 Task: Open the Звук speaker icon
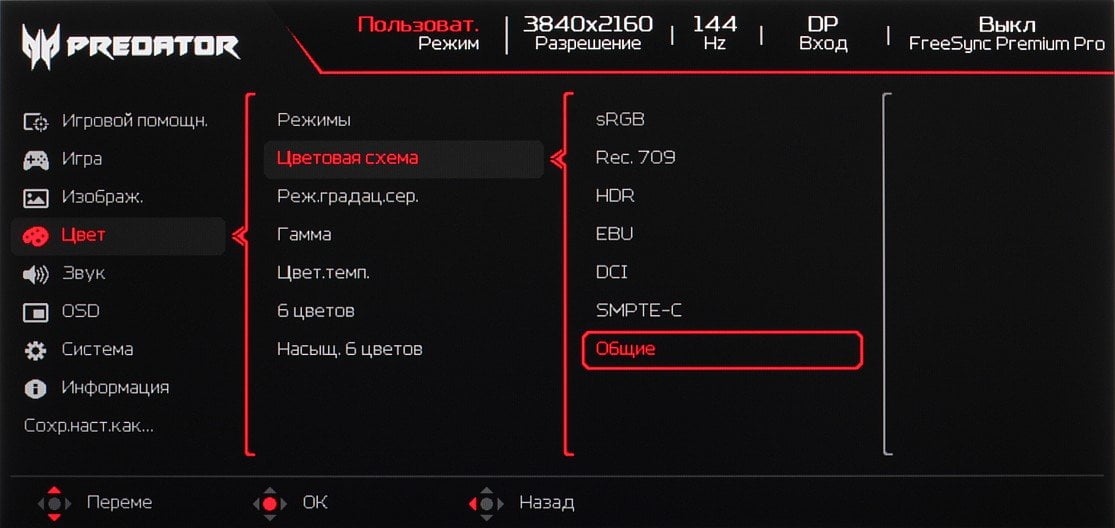point(36,274)
